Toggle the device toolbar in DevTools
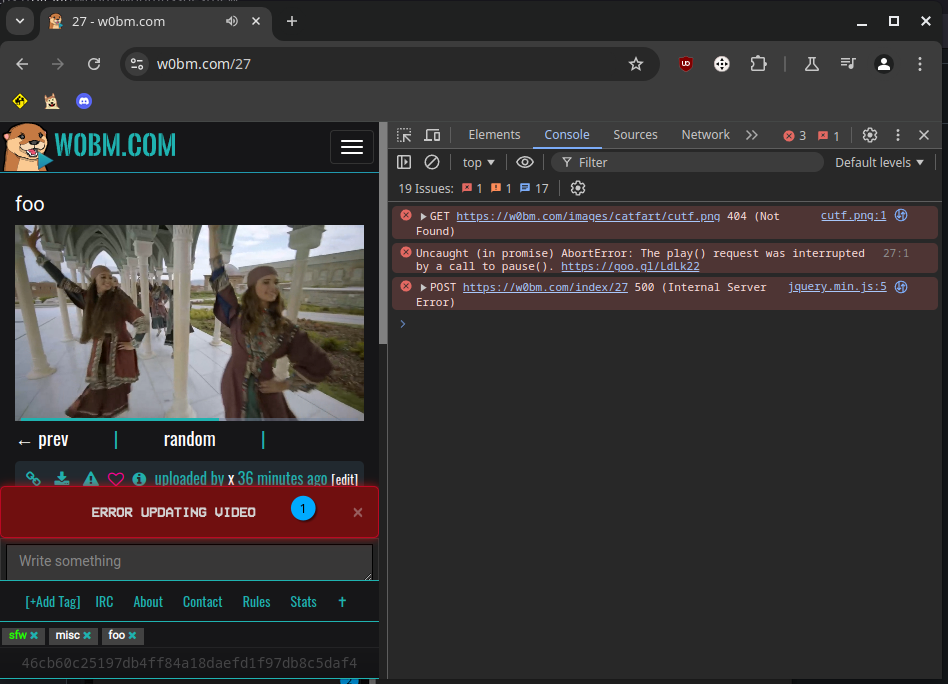948x684 pixels. click(x=432, y=135)
